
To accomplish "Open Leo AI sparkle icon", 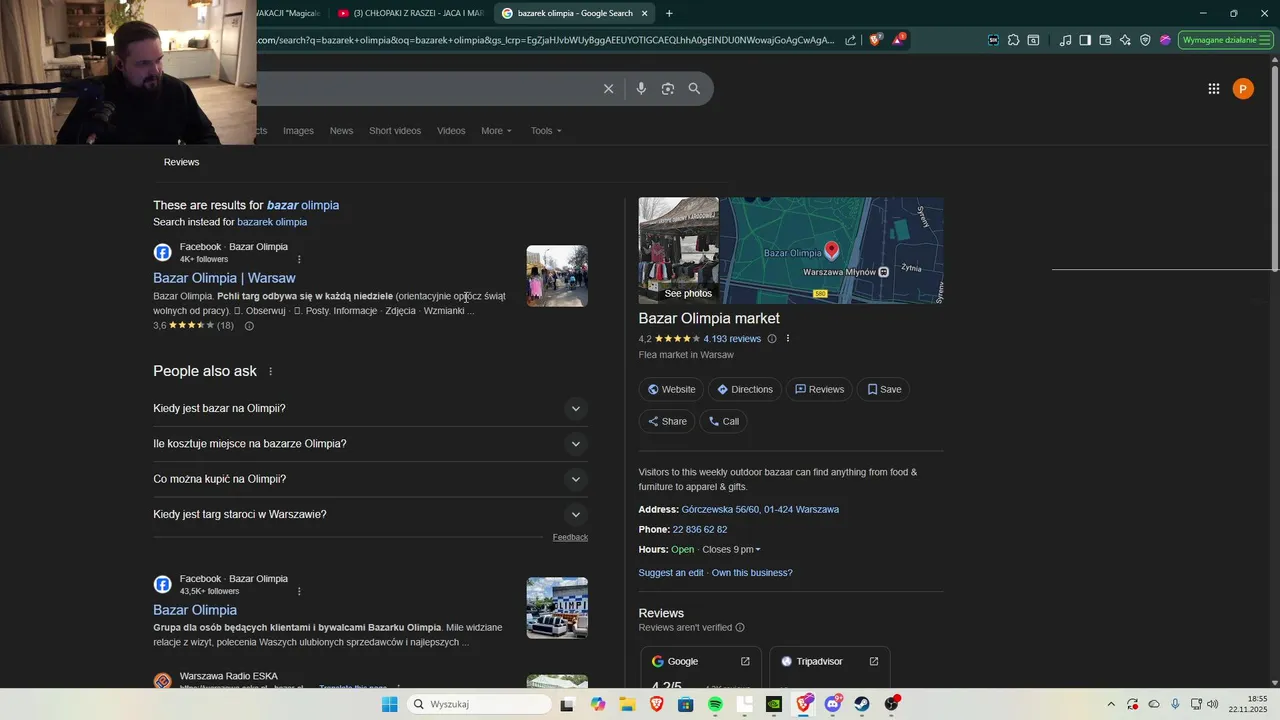I will 1125,40.
